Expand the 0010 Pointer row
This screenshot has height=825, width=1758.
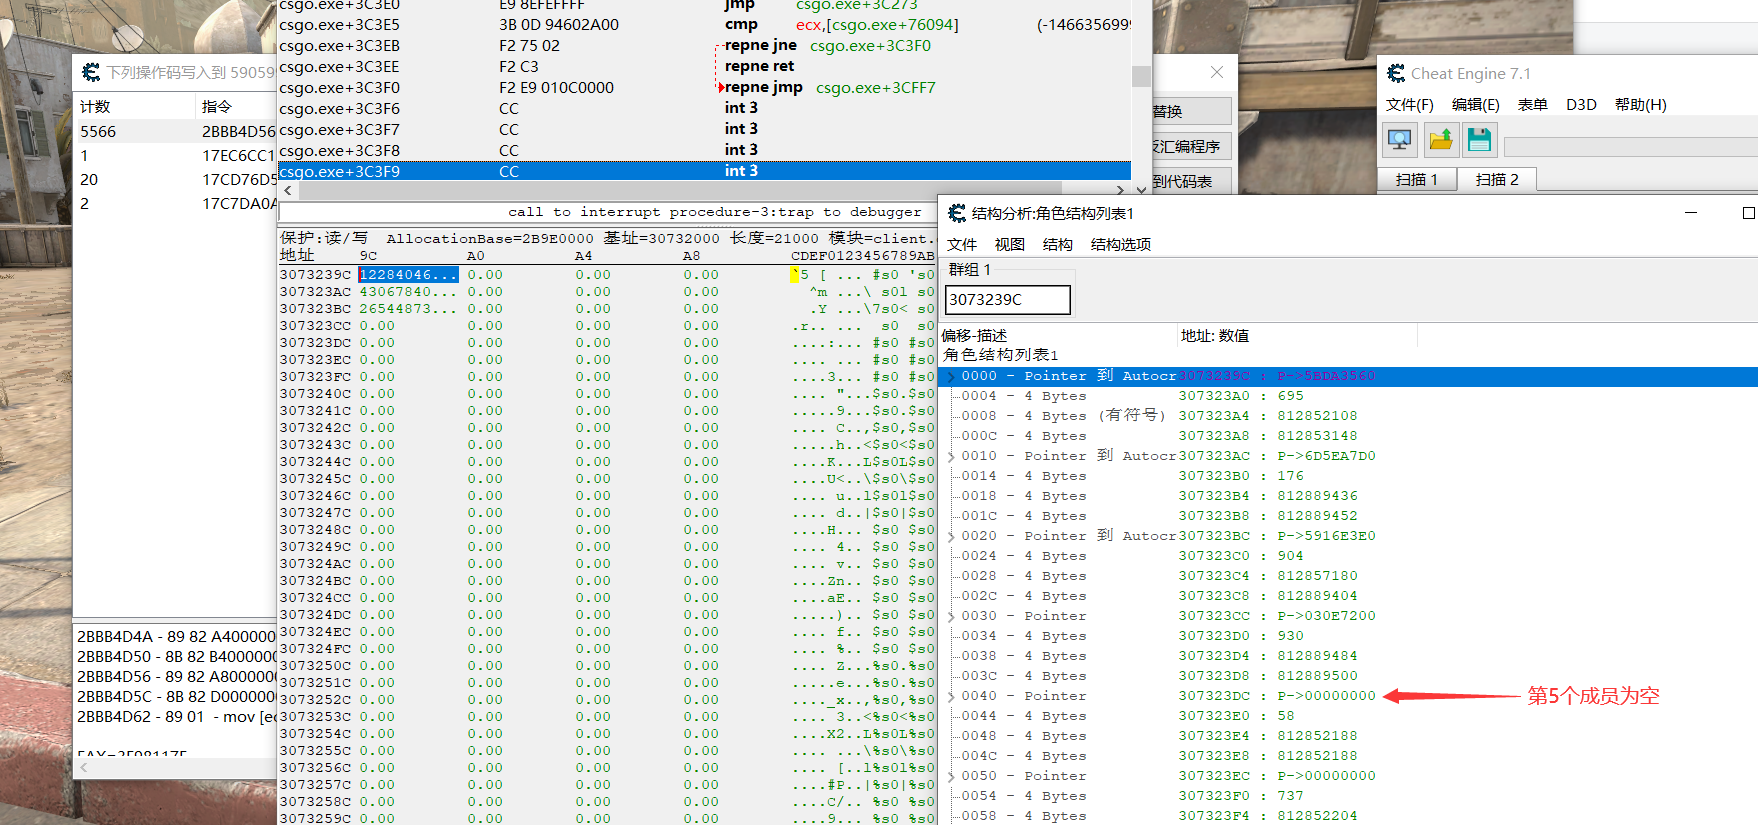coord(951,456)
